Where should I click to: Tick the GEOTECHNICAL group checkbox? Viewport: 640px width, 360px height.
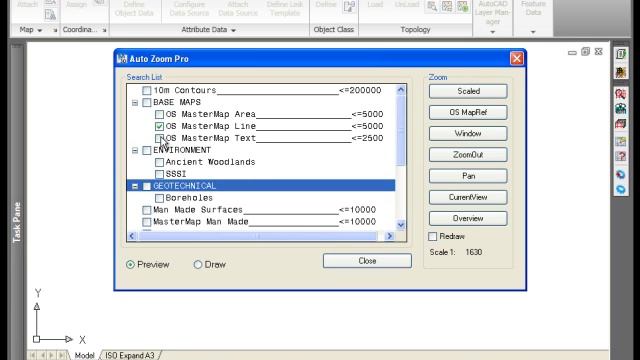coord(147,187)
